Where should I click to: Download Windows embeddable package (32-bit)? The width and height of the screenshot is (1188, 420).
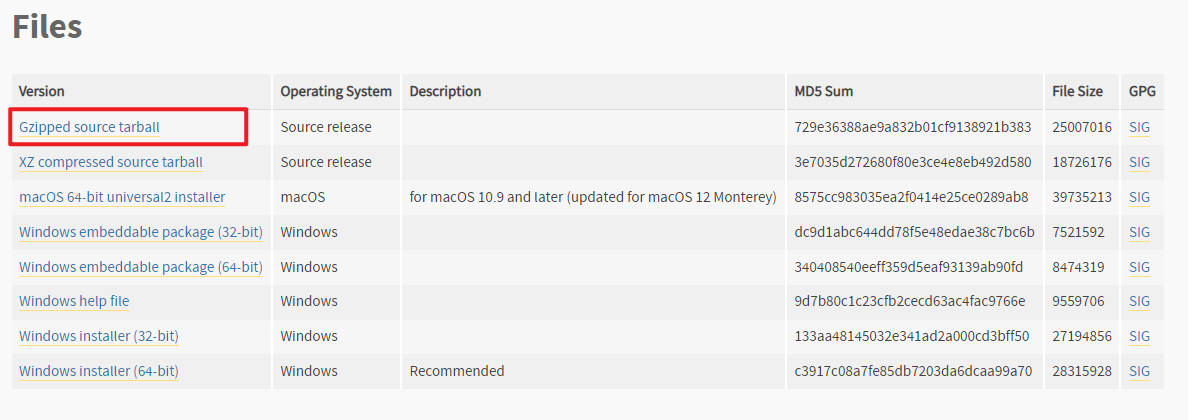point(141,232)
